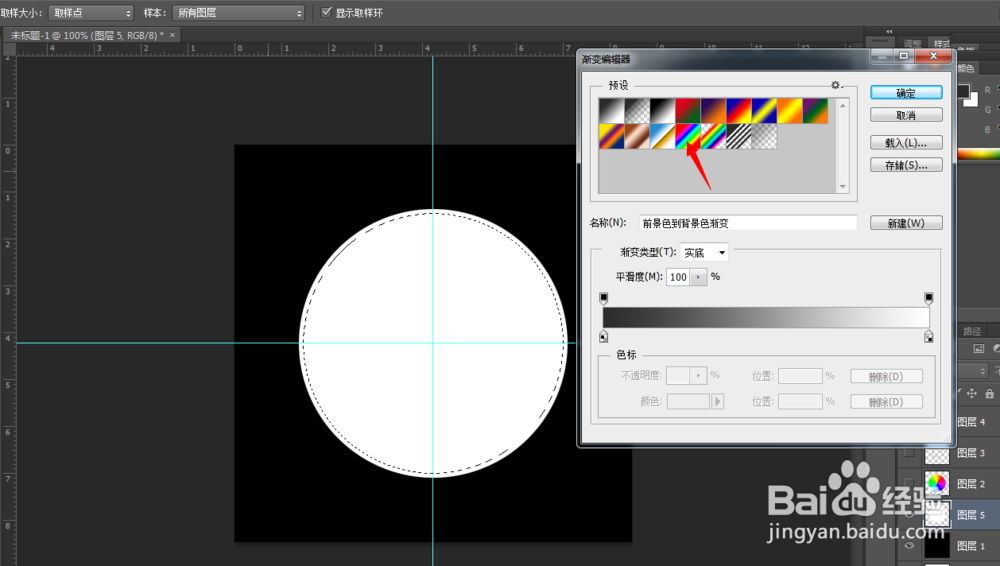
Task: Cancel the gradient editor with 取消
Action: tap(906, 115)
